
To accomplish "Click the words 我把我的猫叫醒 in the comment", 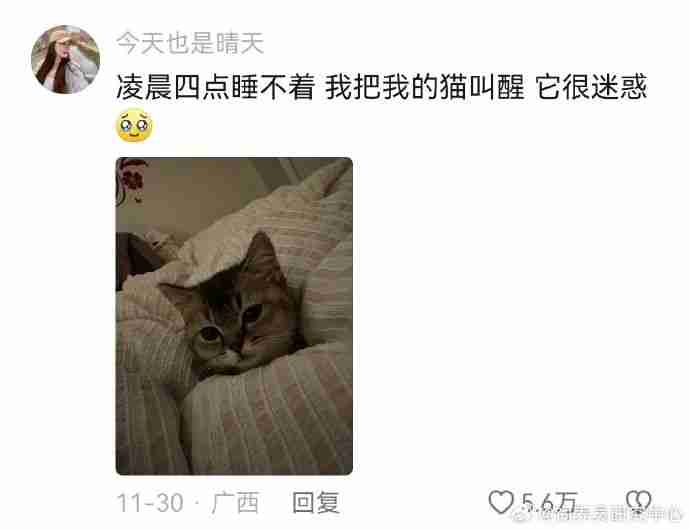I will pyautogui.click(x=425, y=87).
